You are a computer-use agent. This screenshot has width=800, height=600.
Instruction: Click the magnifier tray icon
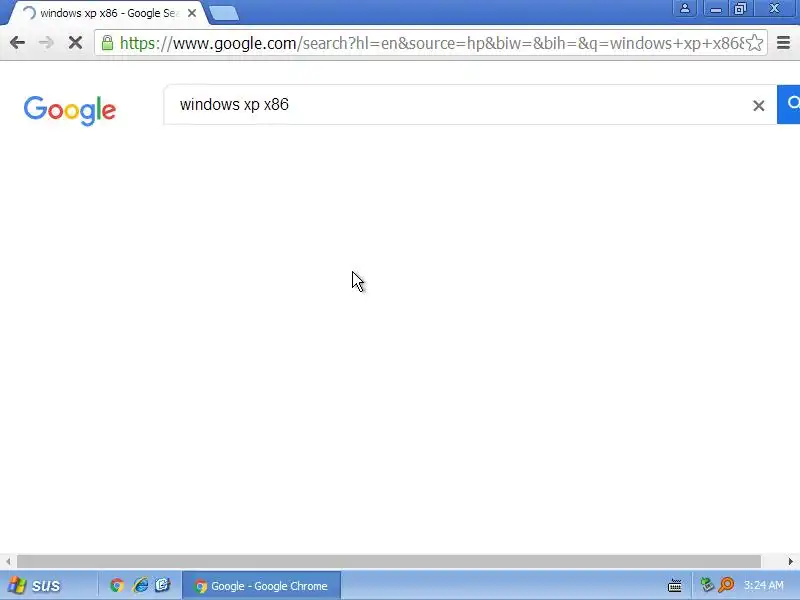[x=726, y=585]
